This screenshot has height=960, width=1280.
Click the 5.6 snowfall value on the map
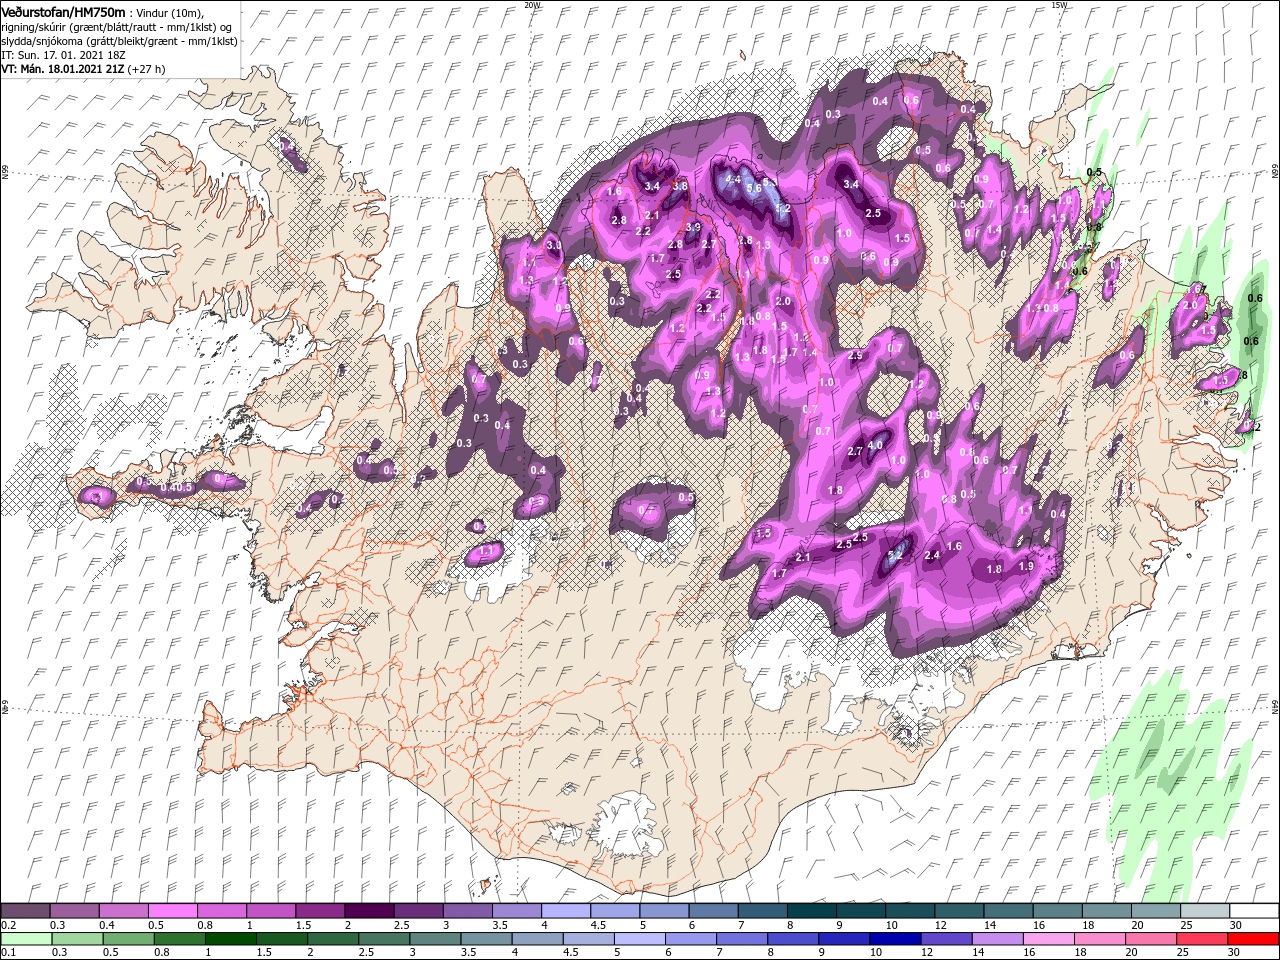(755, 187)
